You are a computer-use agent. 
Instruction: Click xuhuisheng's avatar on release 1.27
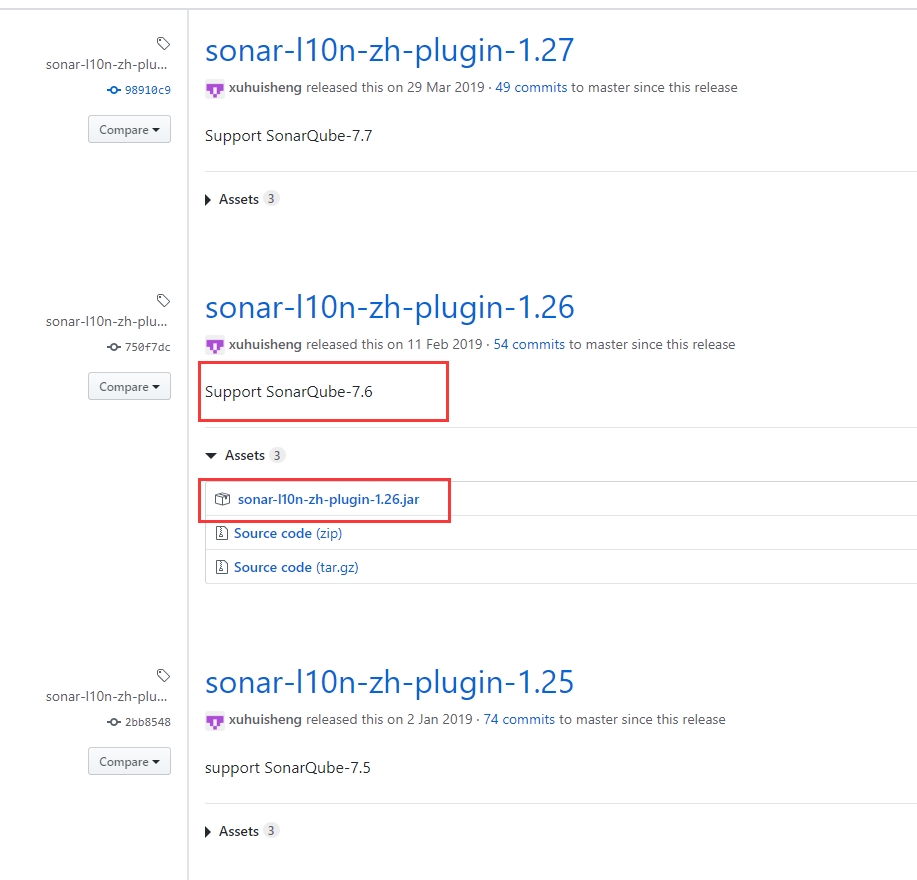point(214,89)
